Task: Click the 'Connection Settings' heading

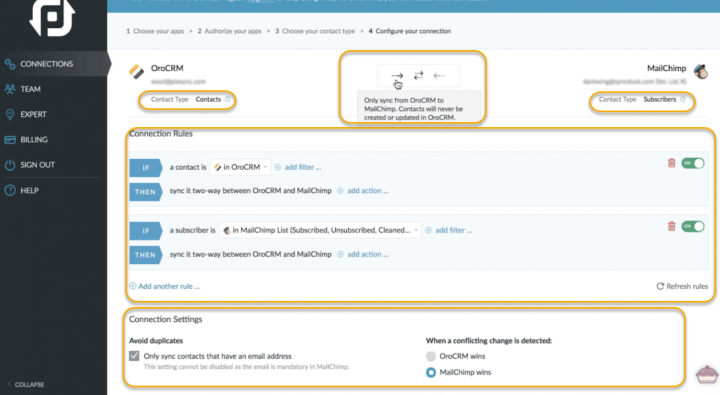Action: [165, 319]
